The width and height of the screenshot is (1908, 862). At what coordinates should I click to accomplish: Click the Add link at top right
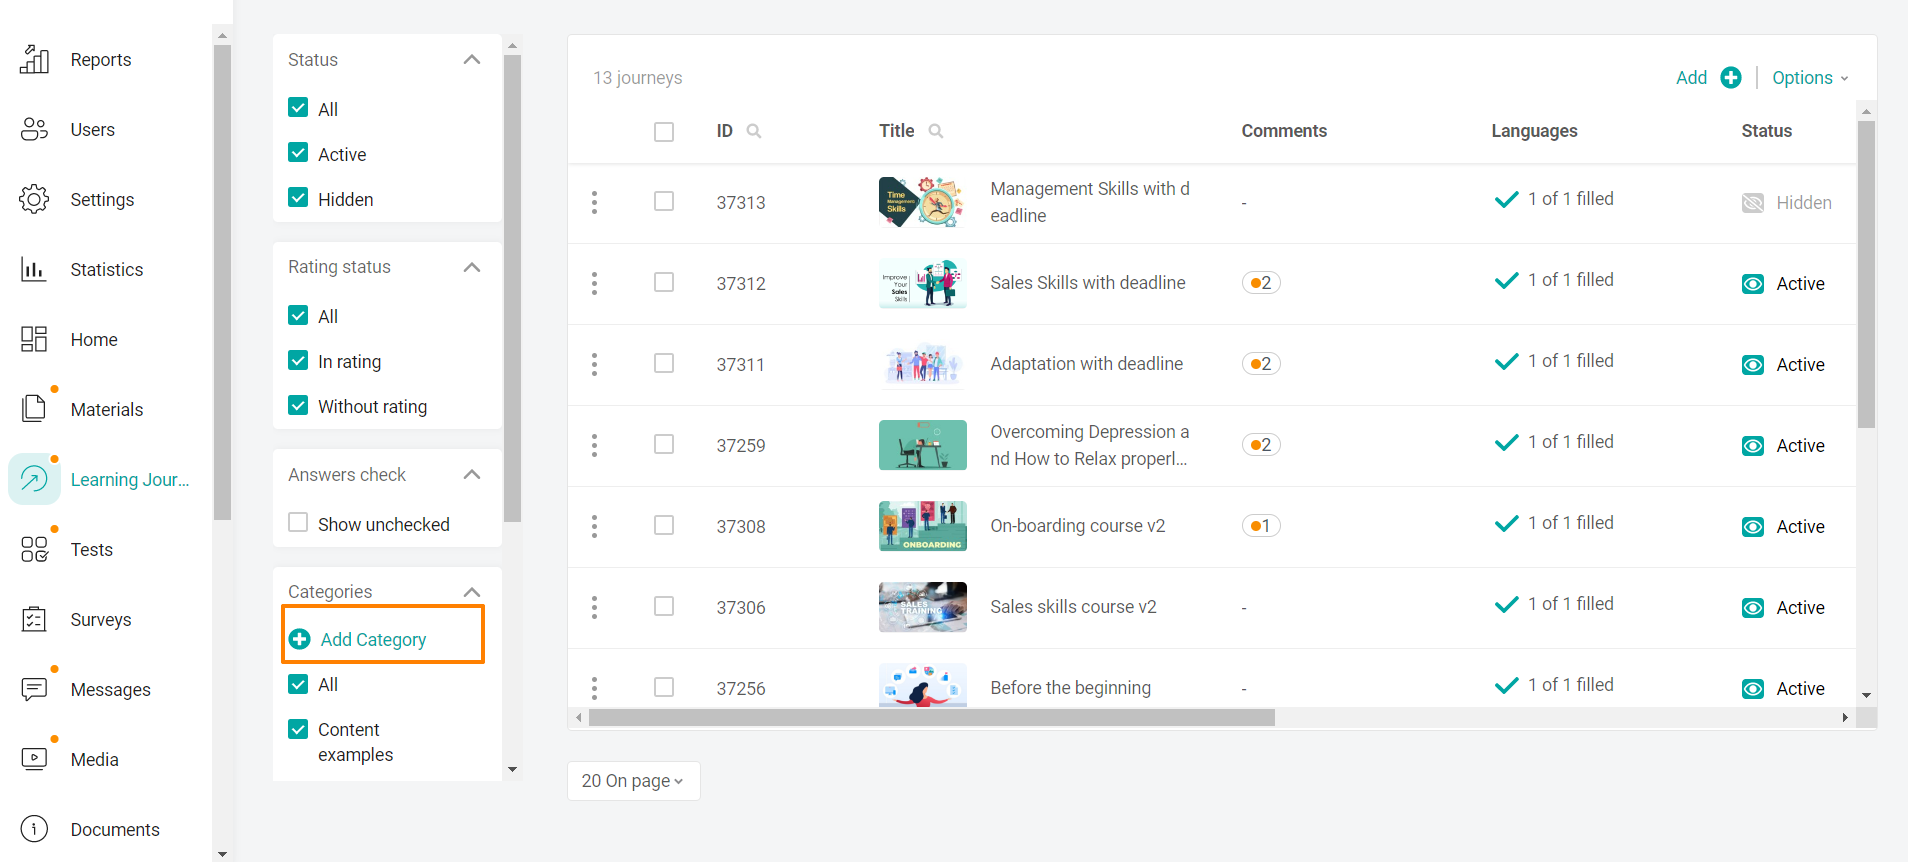click(x=1692, y=78)
